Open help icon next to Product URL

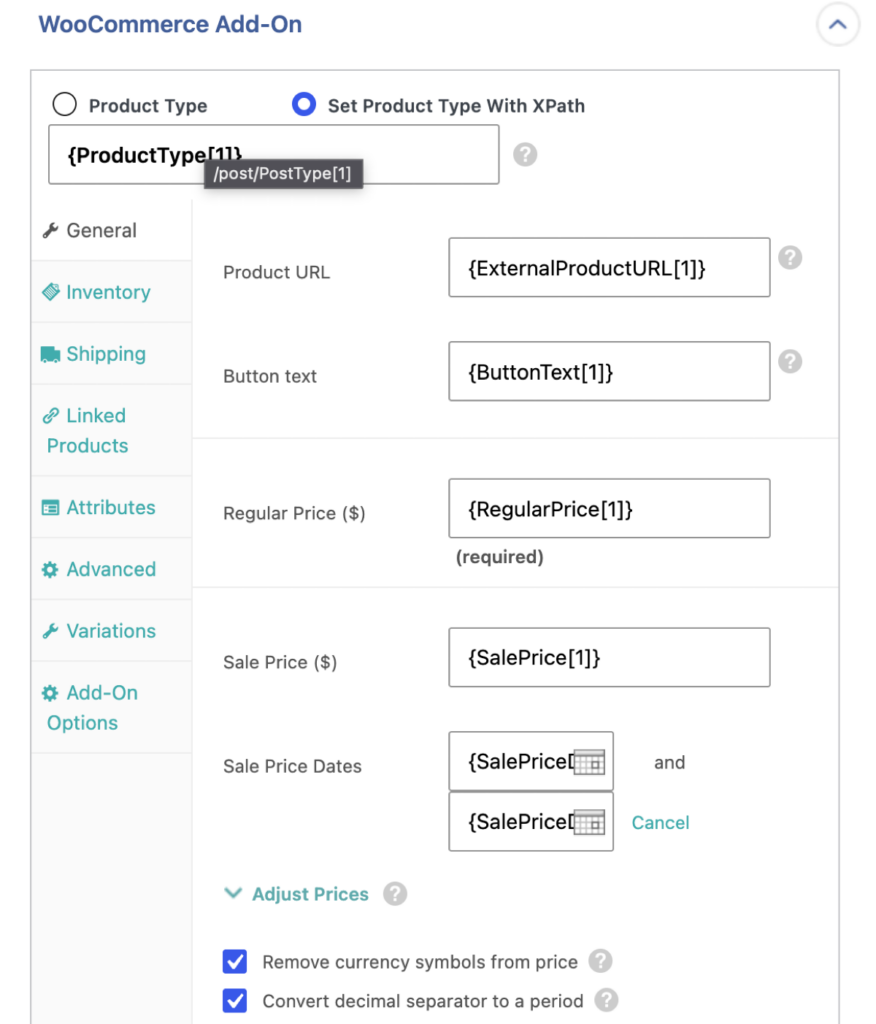pos(790,257)
